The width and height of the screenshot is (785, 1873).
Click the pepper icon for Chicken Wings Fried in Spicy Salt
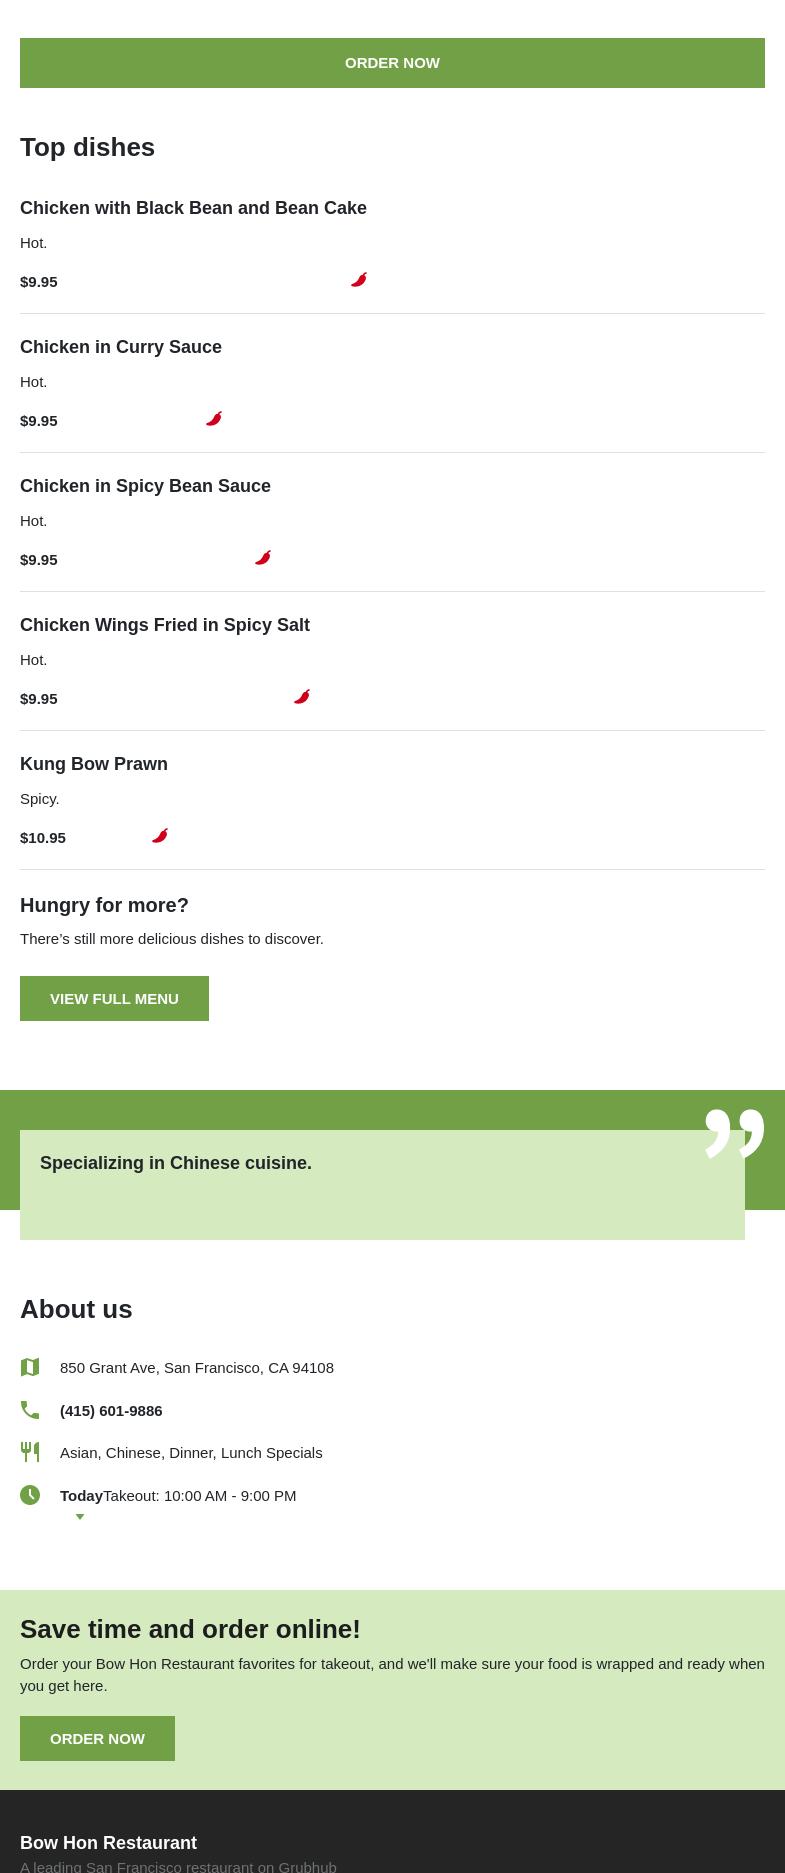pos(302,697)
